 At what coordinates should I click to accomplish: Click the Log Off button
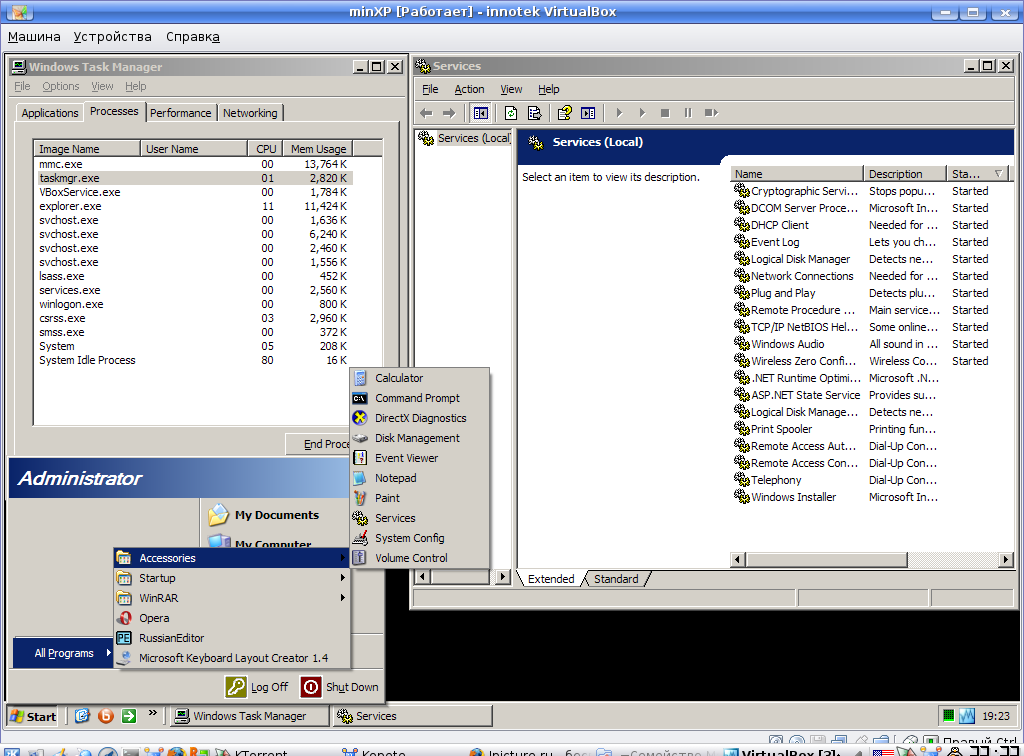pos(258,687)
